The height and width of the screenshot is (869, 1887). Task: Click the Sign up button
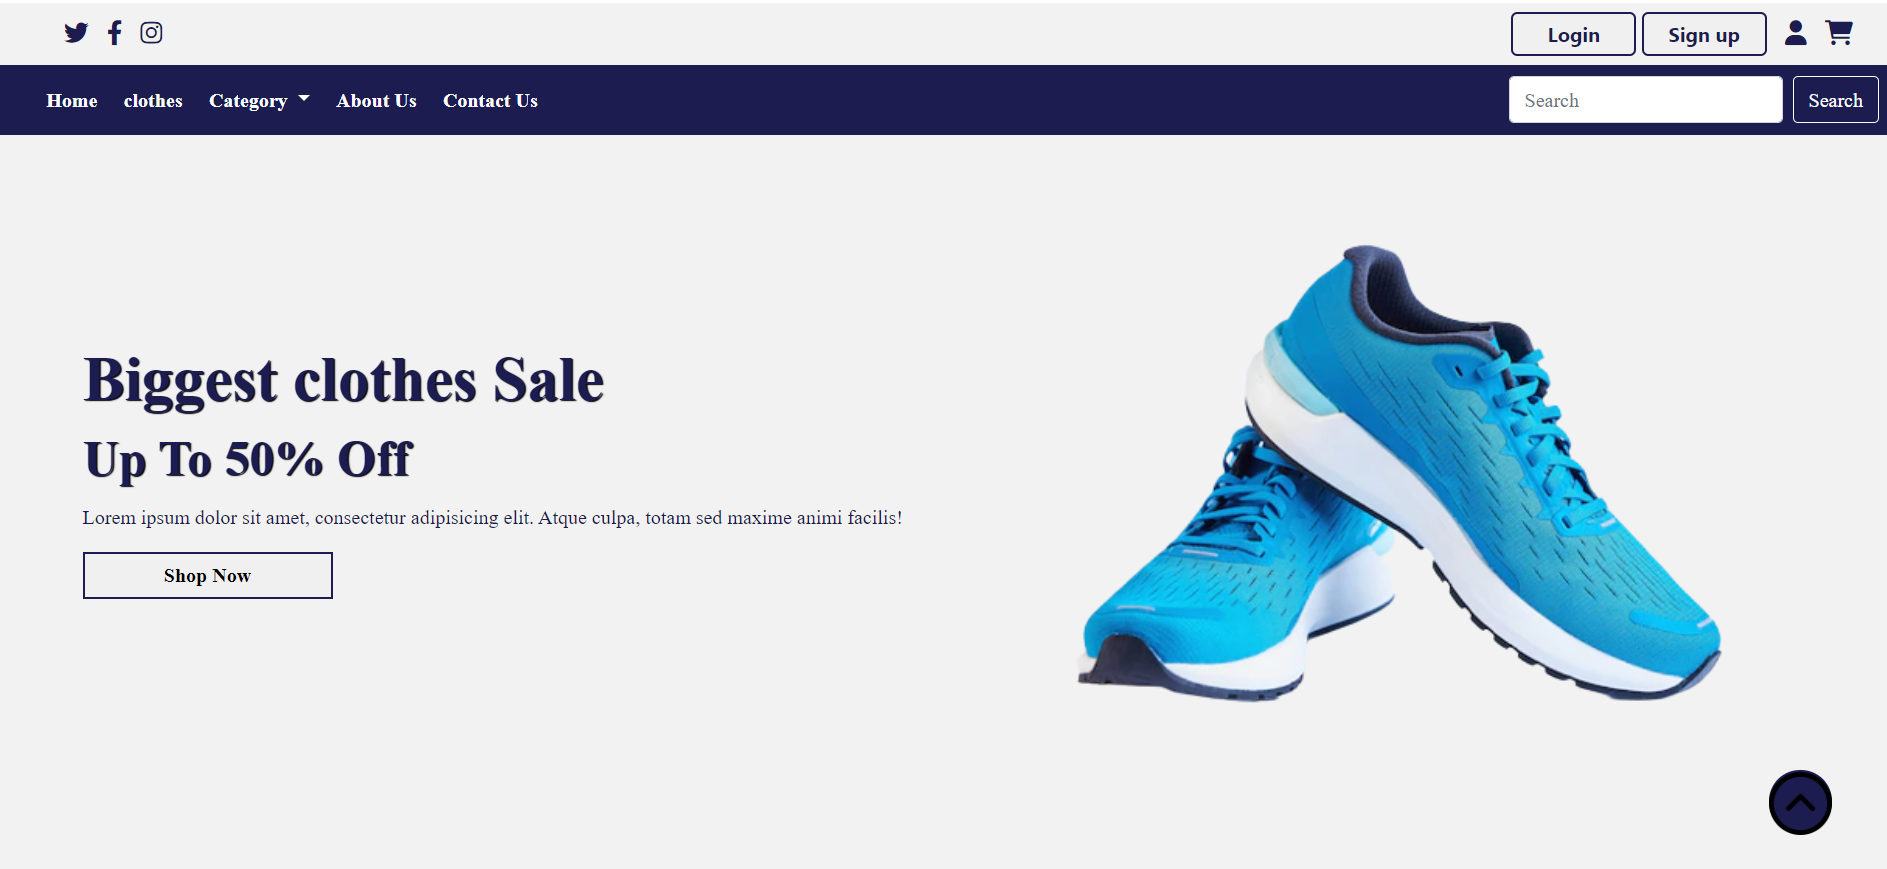pyautogui.click(x=1704, y=35)
